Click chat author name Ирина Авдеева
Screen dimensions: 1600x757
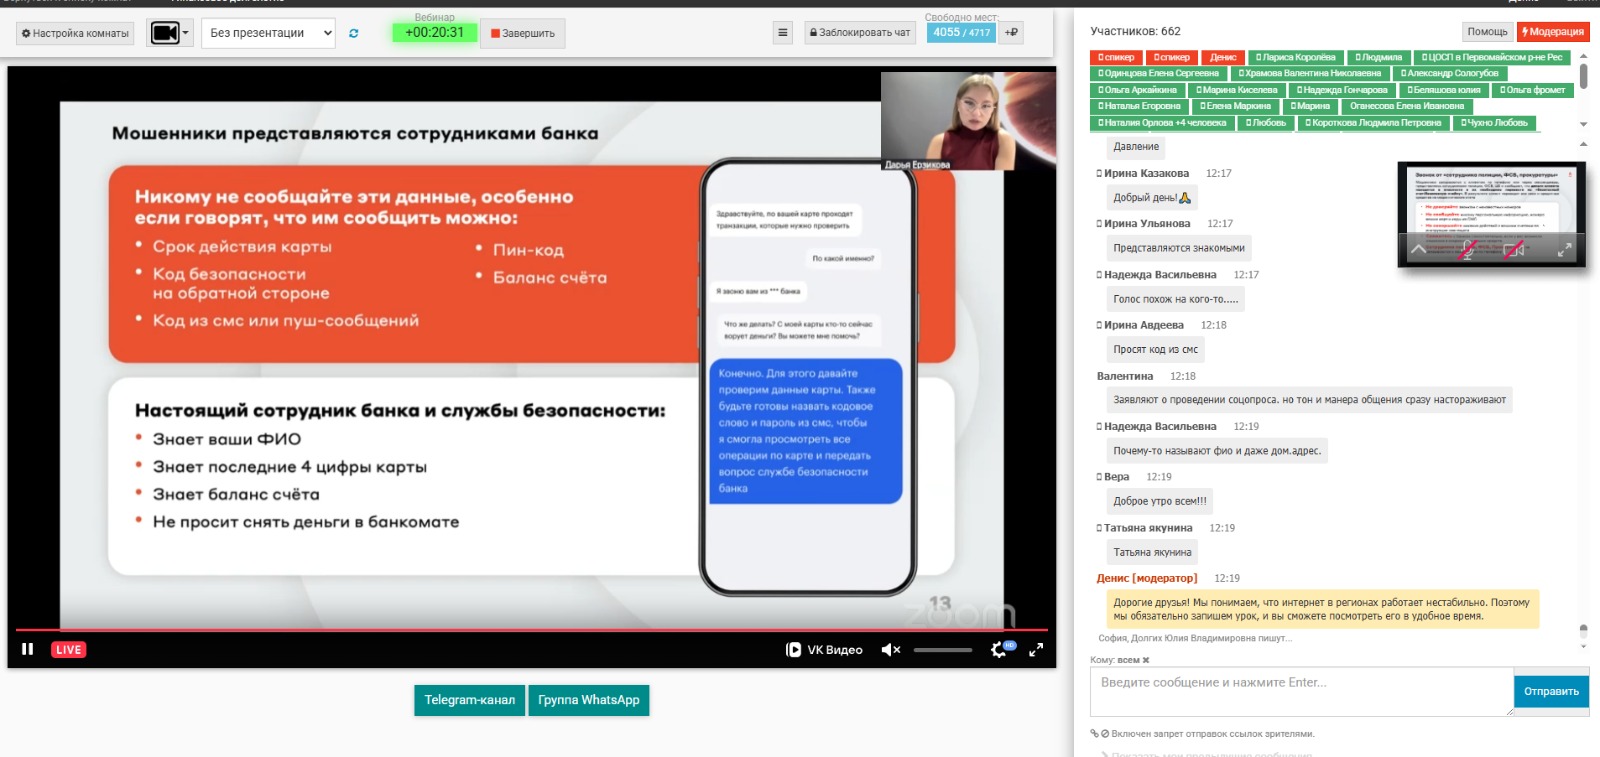[x=1143, y=325]
